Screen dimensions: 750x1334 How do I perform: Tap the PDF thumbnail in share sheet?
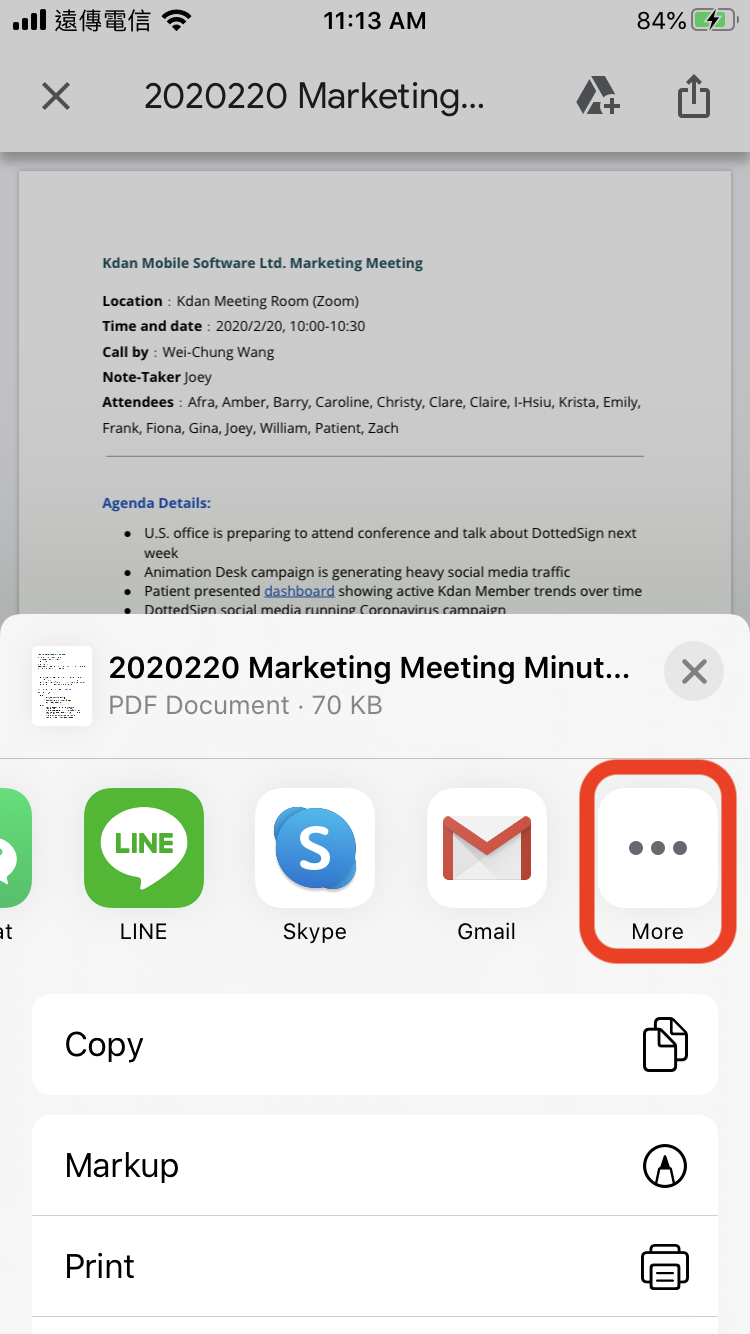[x=62, y=686]
